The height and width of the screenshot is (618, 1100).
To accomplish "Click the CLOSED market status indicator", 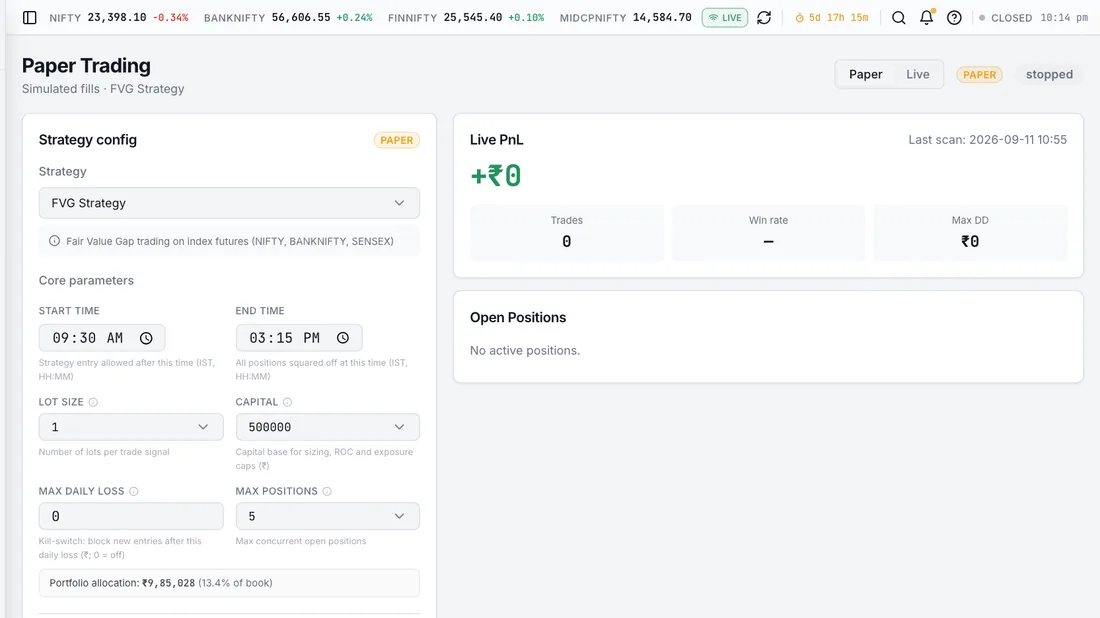I will (1005, 18).
